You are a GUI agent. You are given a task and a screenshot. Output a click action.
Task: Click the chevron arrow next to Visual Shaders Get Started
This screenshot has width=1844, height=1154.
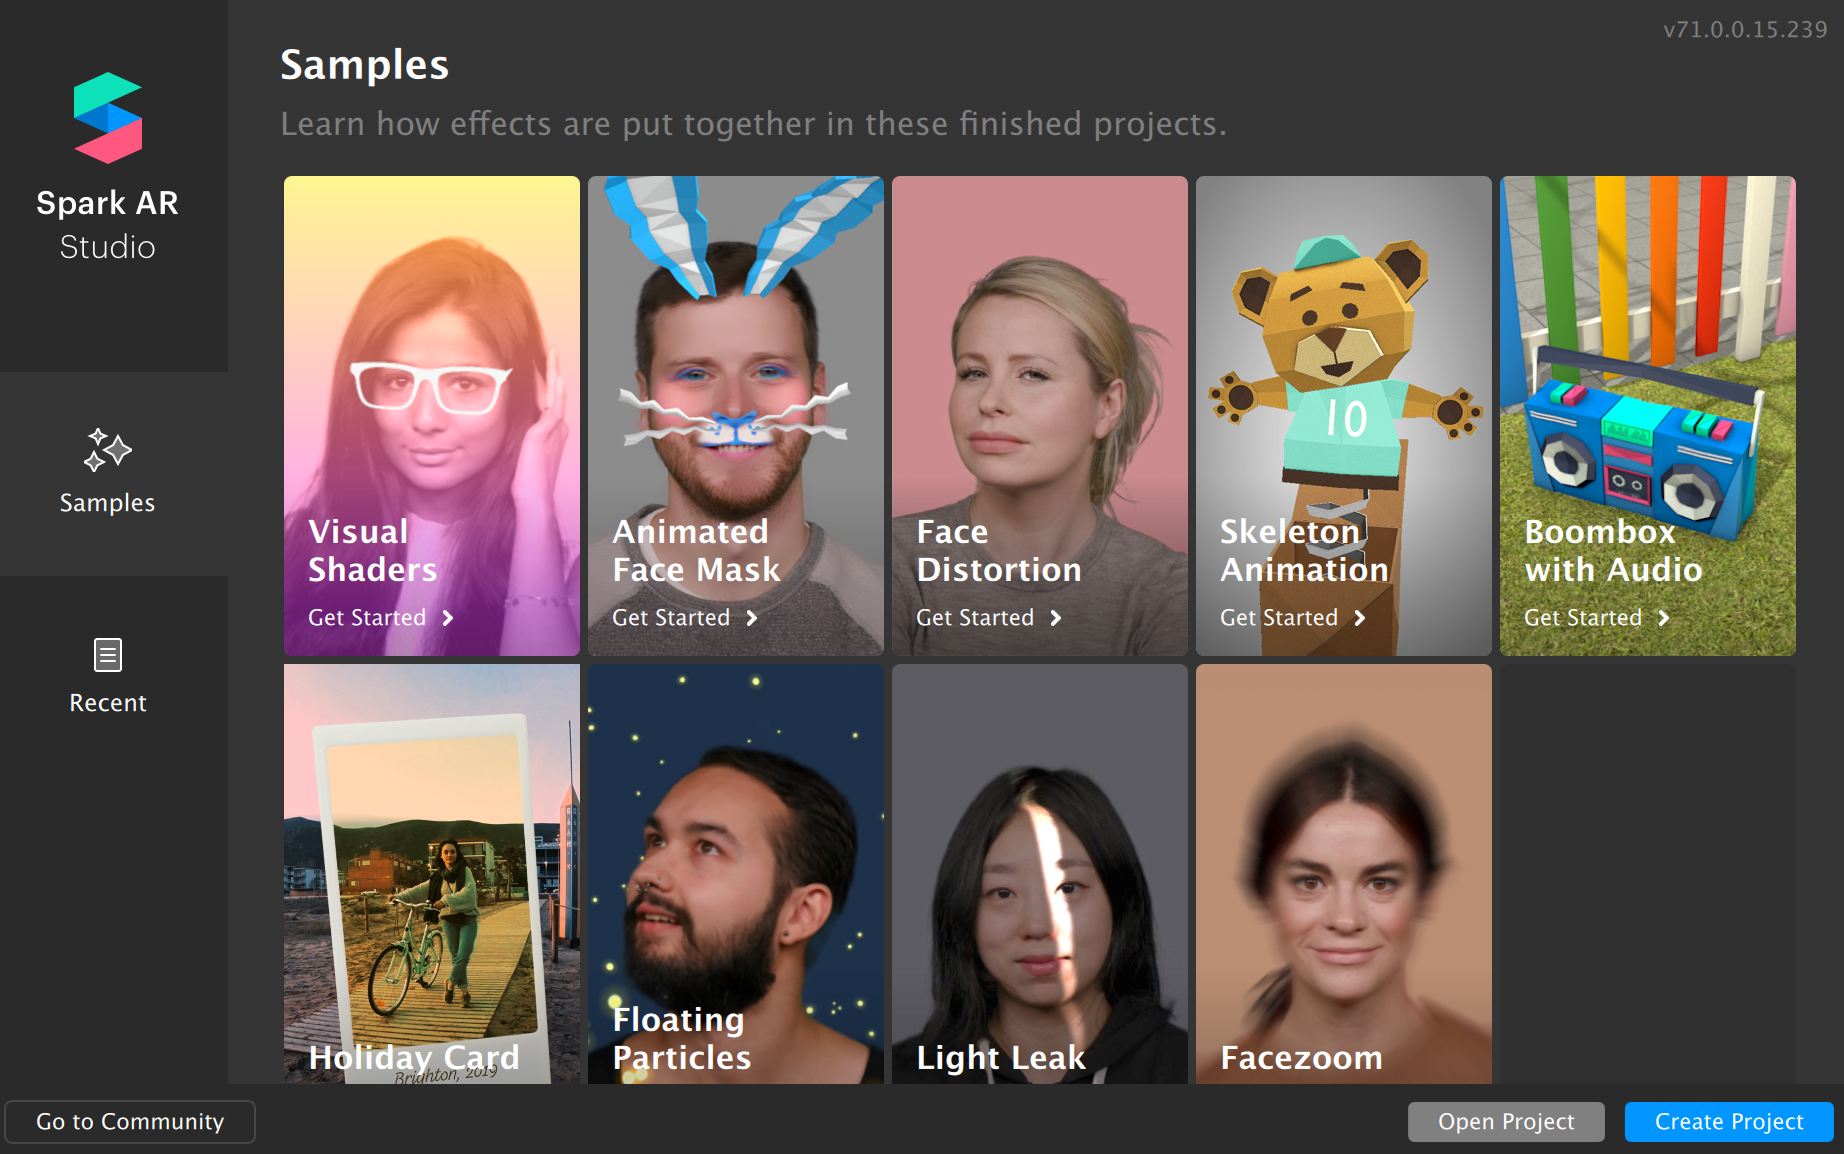pos(448,618)
